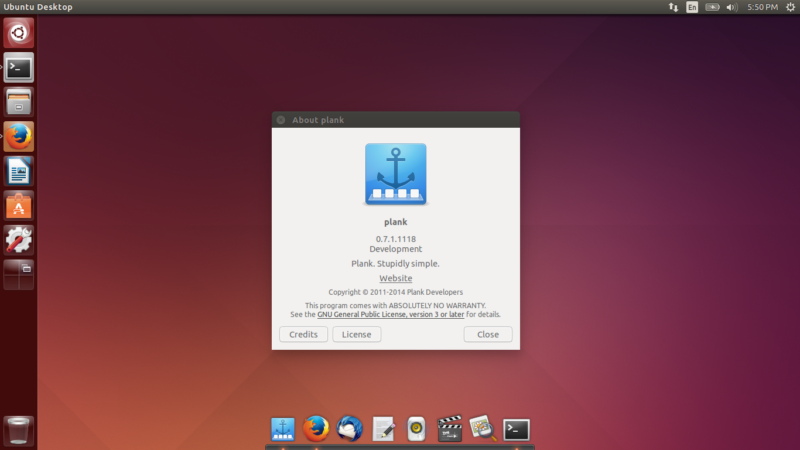Click the About plank title bar

[396, 120]
